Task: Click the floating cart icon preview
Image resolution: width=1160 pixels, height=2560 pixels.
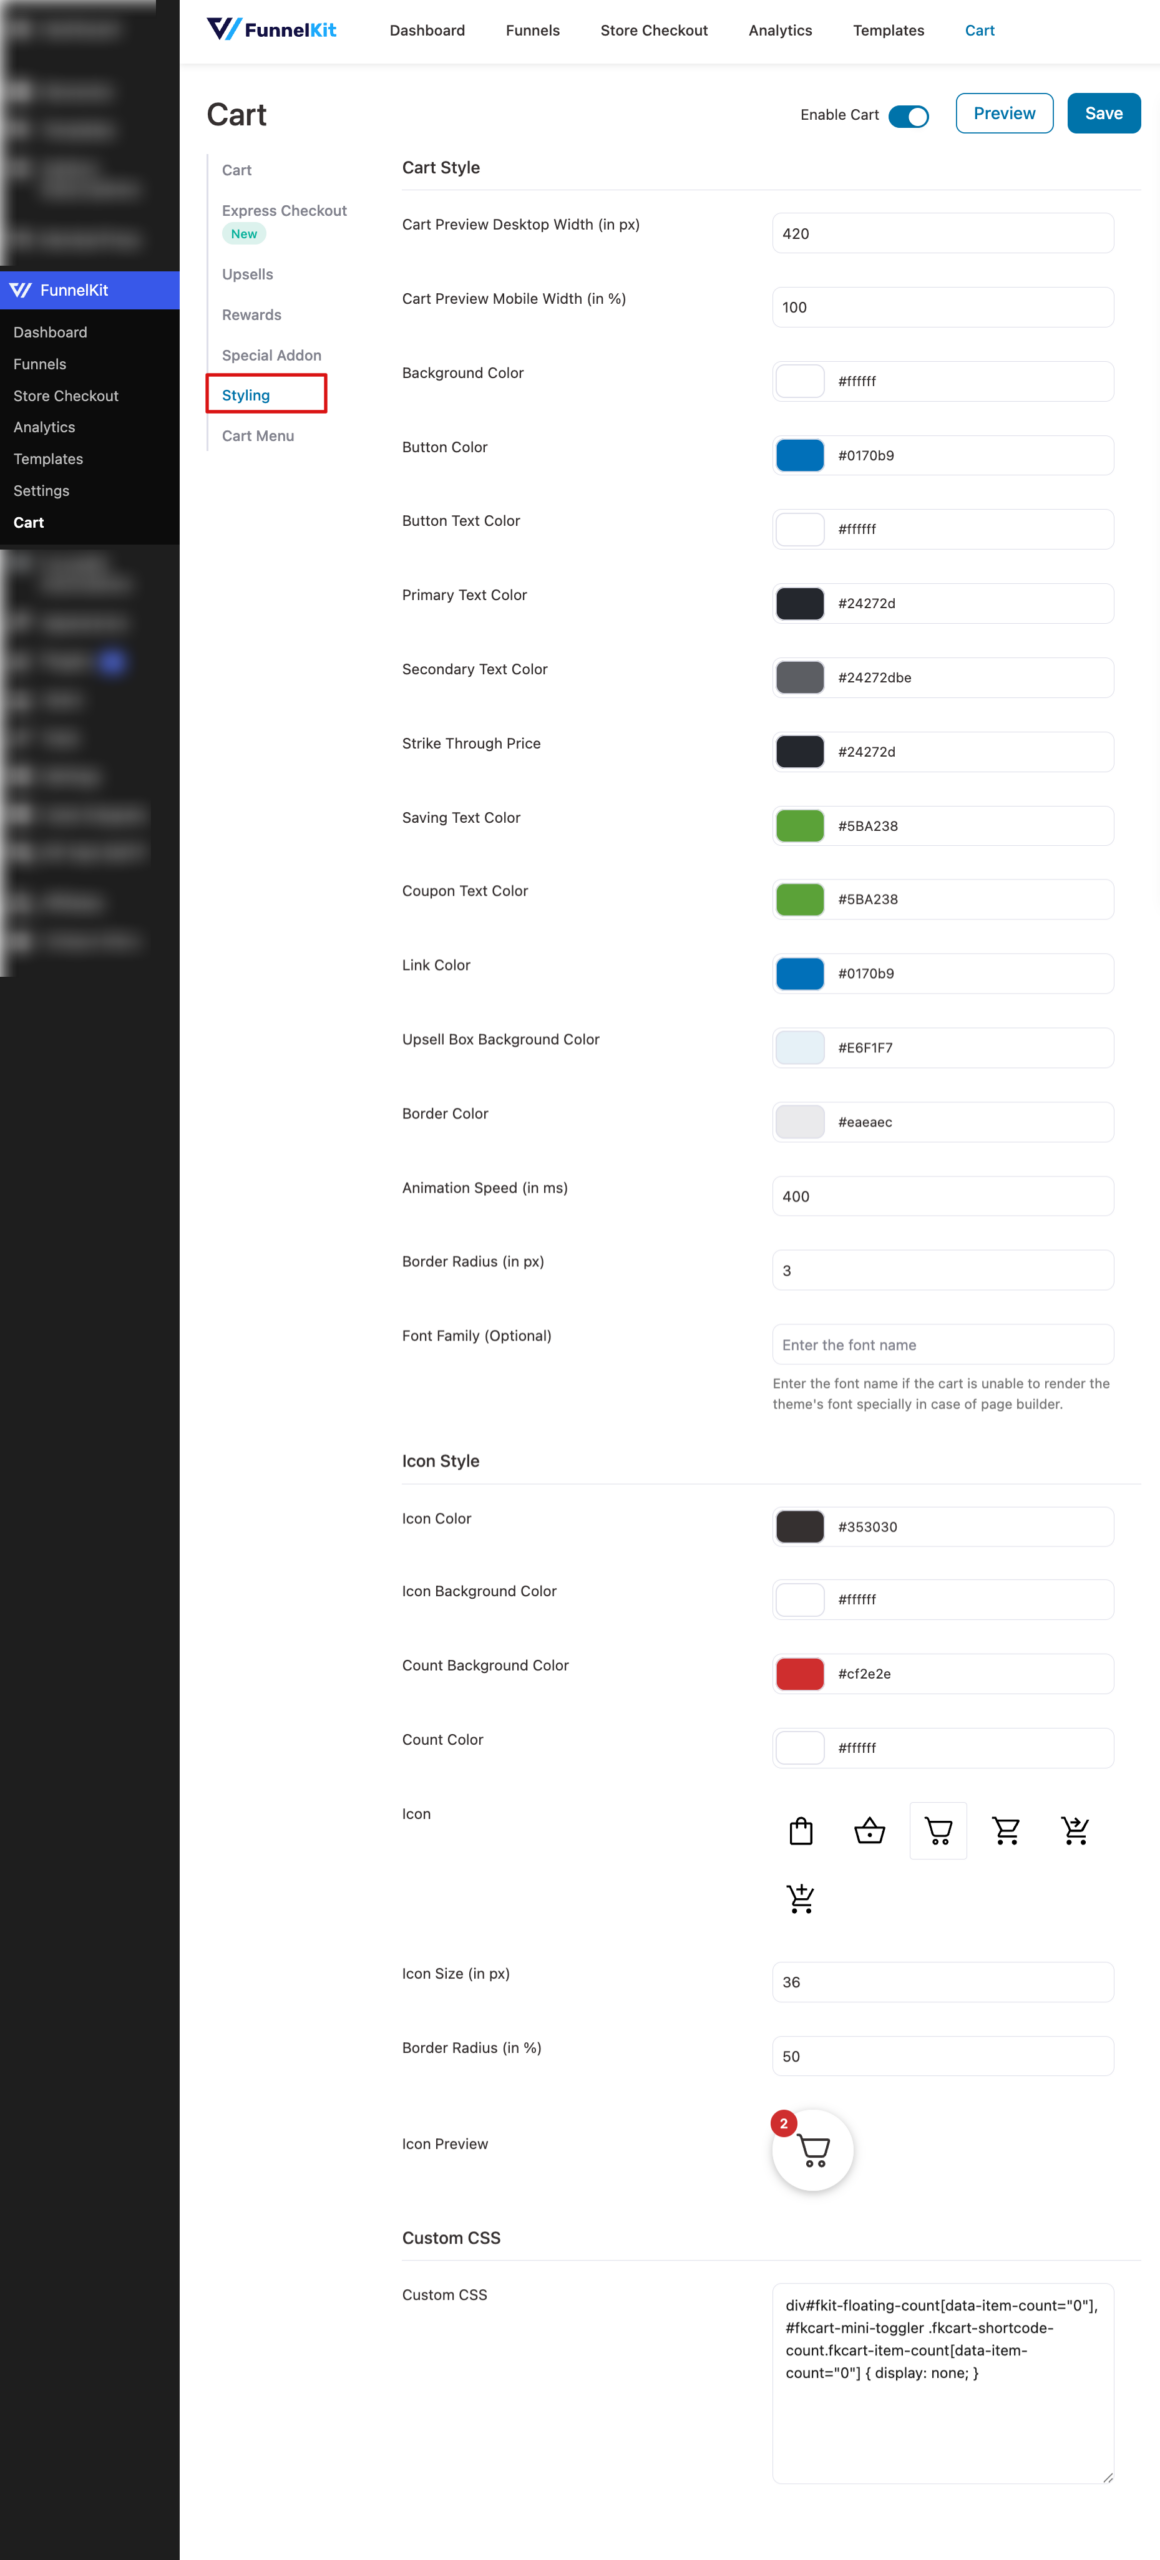Action: click(813, 2150)
